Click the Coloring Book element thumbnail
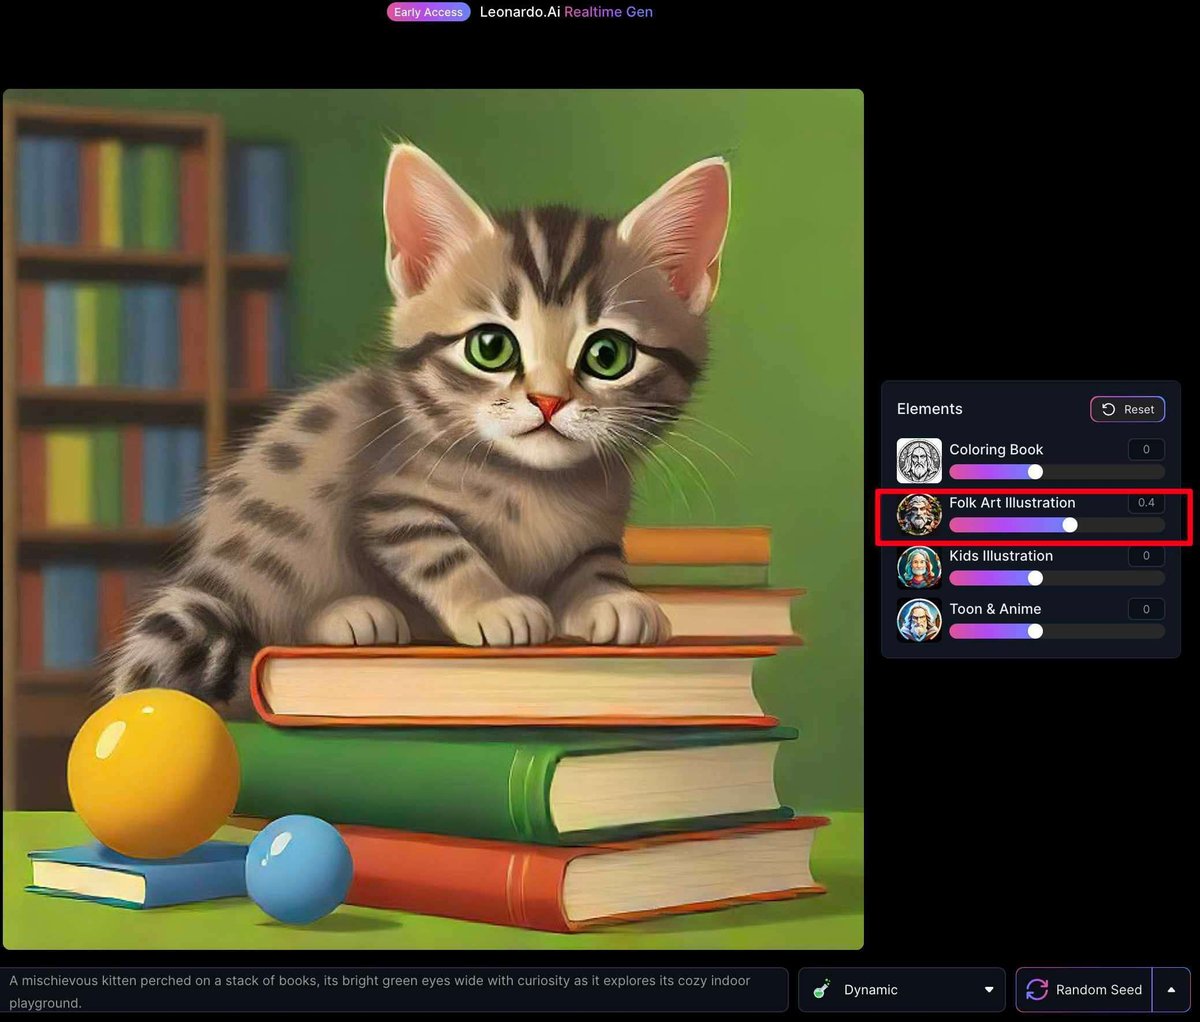Viewport: 1200px width, 1022px height. point(919,461)
